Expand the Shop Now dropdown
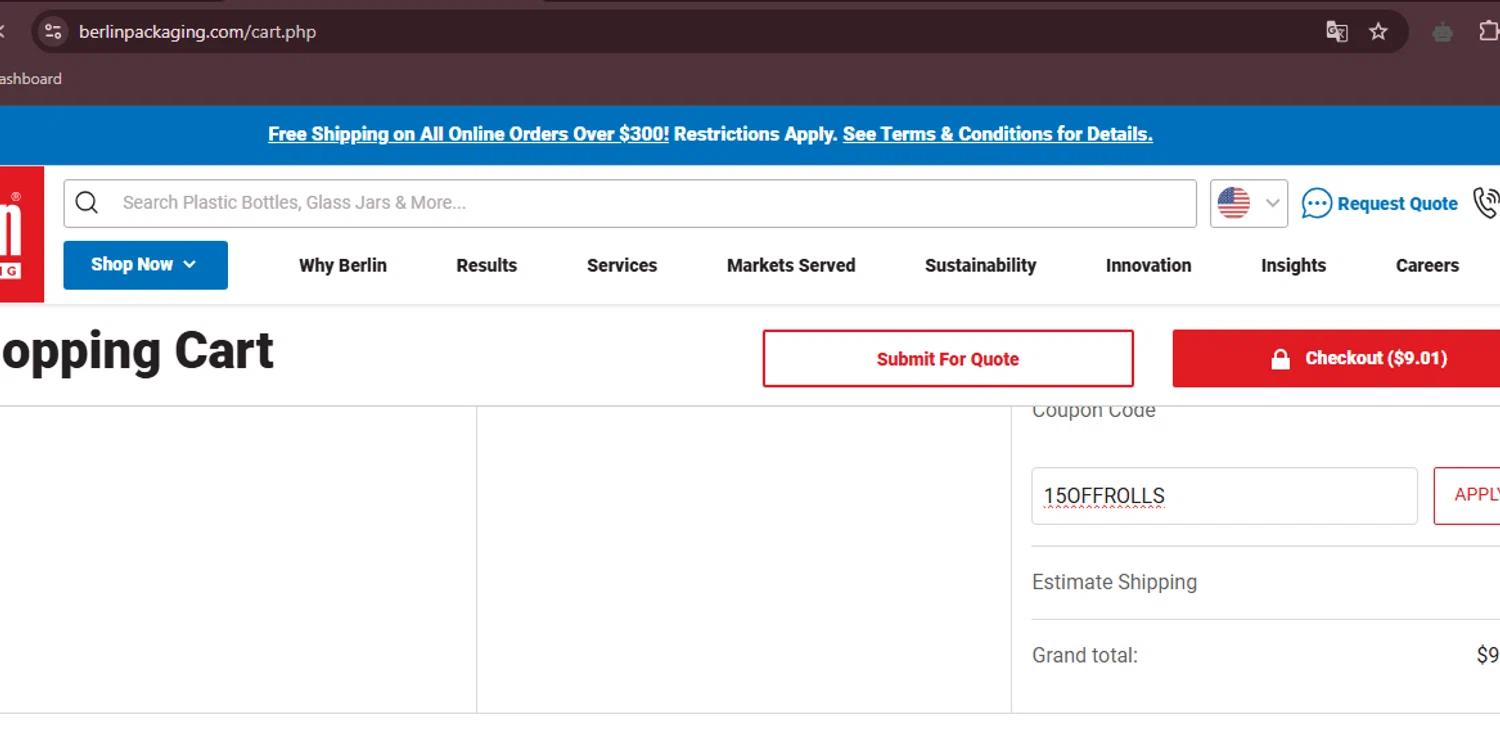 (x=145, y=265)
